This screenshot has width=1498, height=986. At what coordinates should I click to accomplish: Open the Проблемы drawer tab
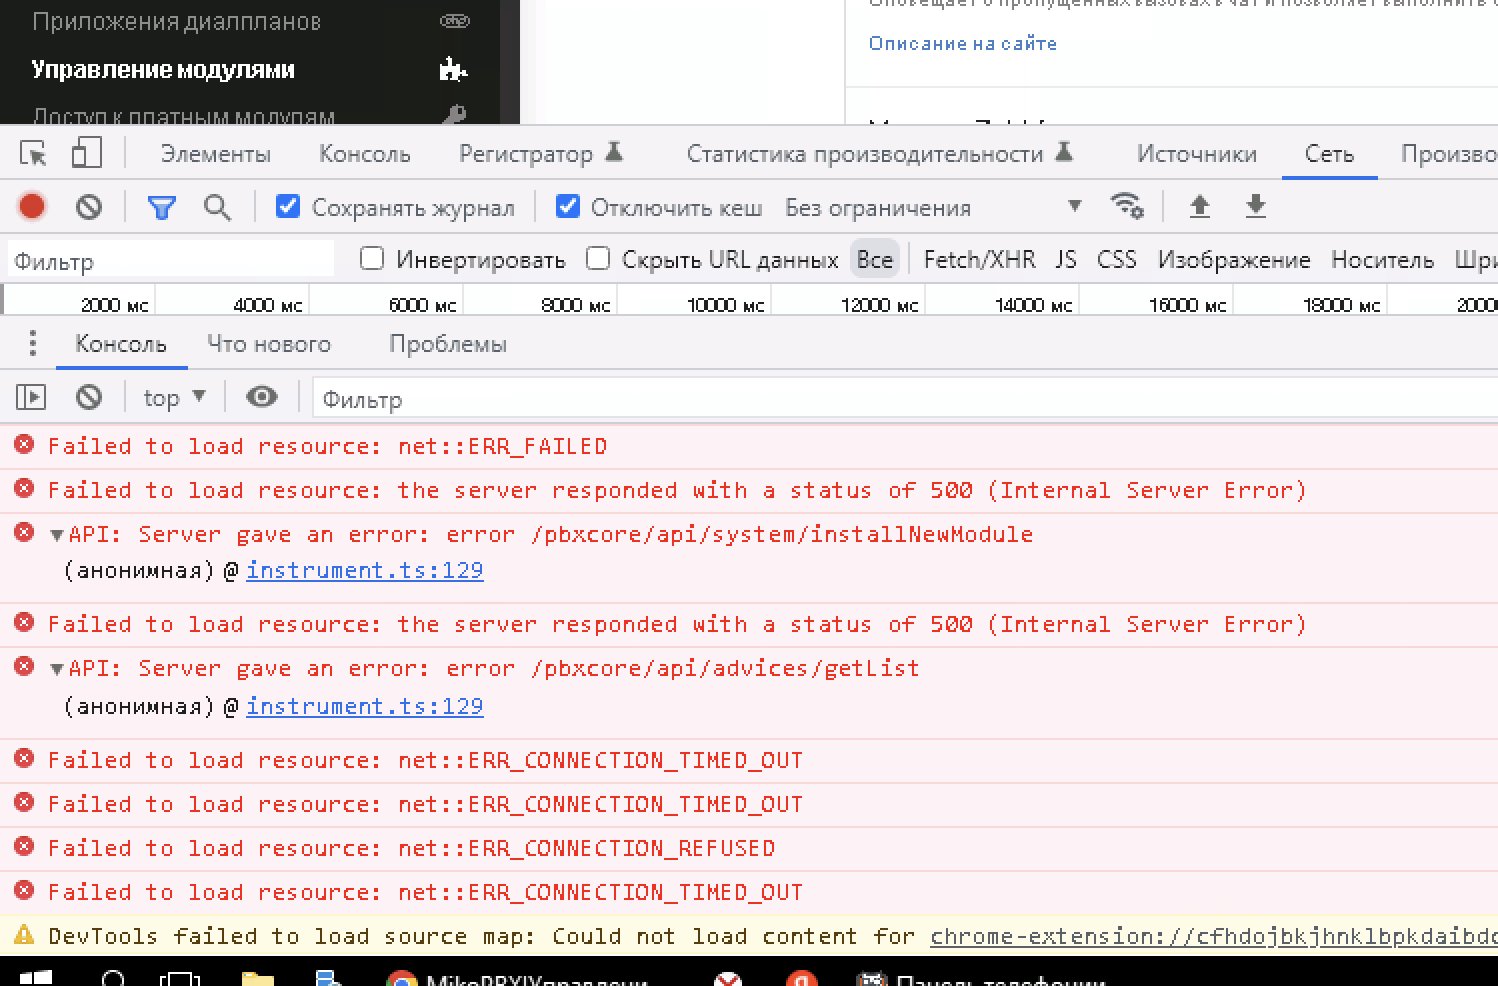point(448,343)
